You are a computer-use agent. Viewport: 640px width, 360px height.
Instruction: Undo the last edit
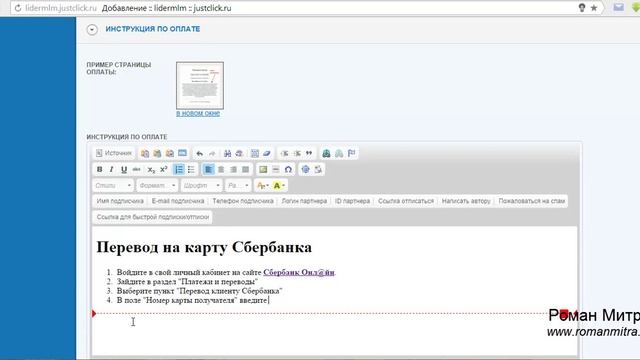pyautogui.click(x=199, y=153)
